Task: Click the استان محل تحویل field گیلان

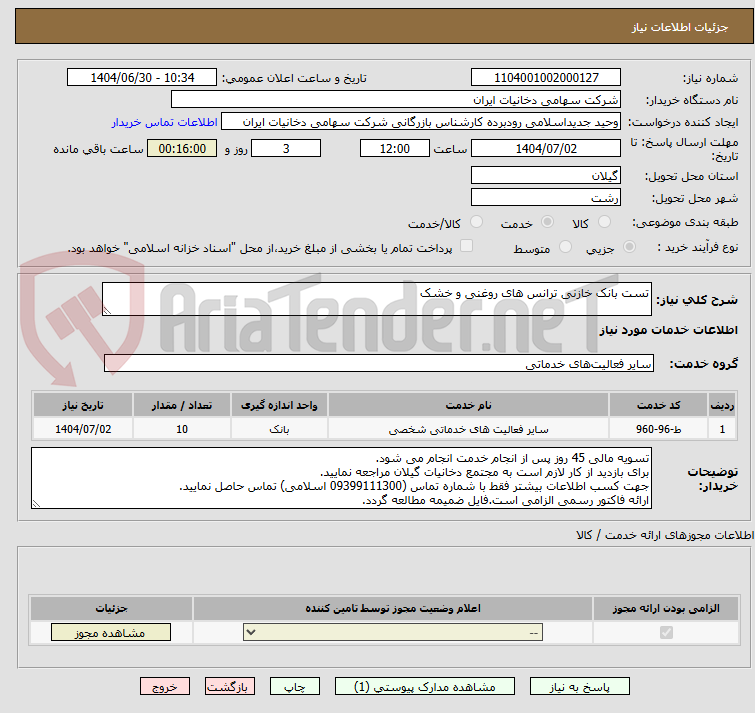Action: click(546, 175)
